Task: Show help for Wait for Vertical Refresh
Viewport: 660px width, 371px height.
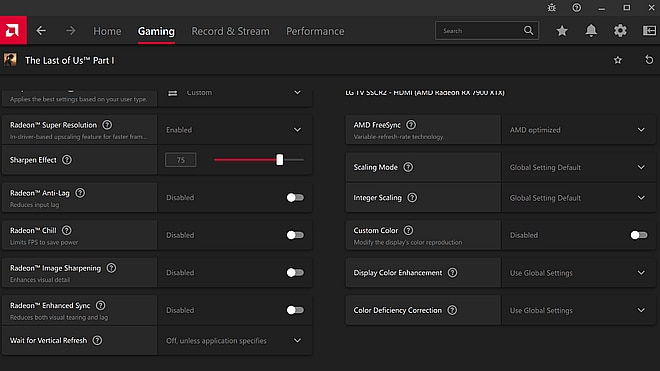Action: (x=97, y=340)
